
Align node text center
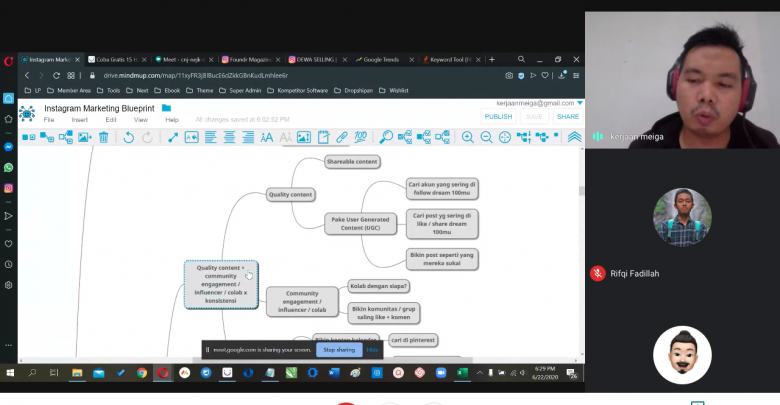[x=229, y=137]
